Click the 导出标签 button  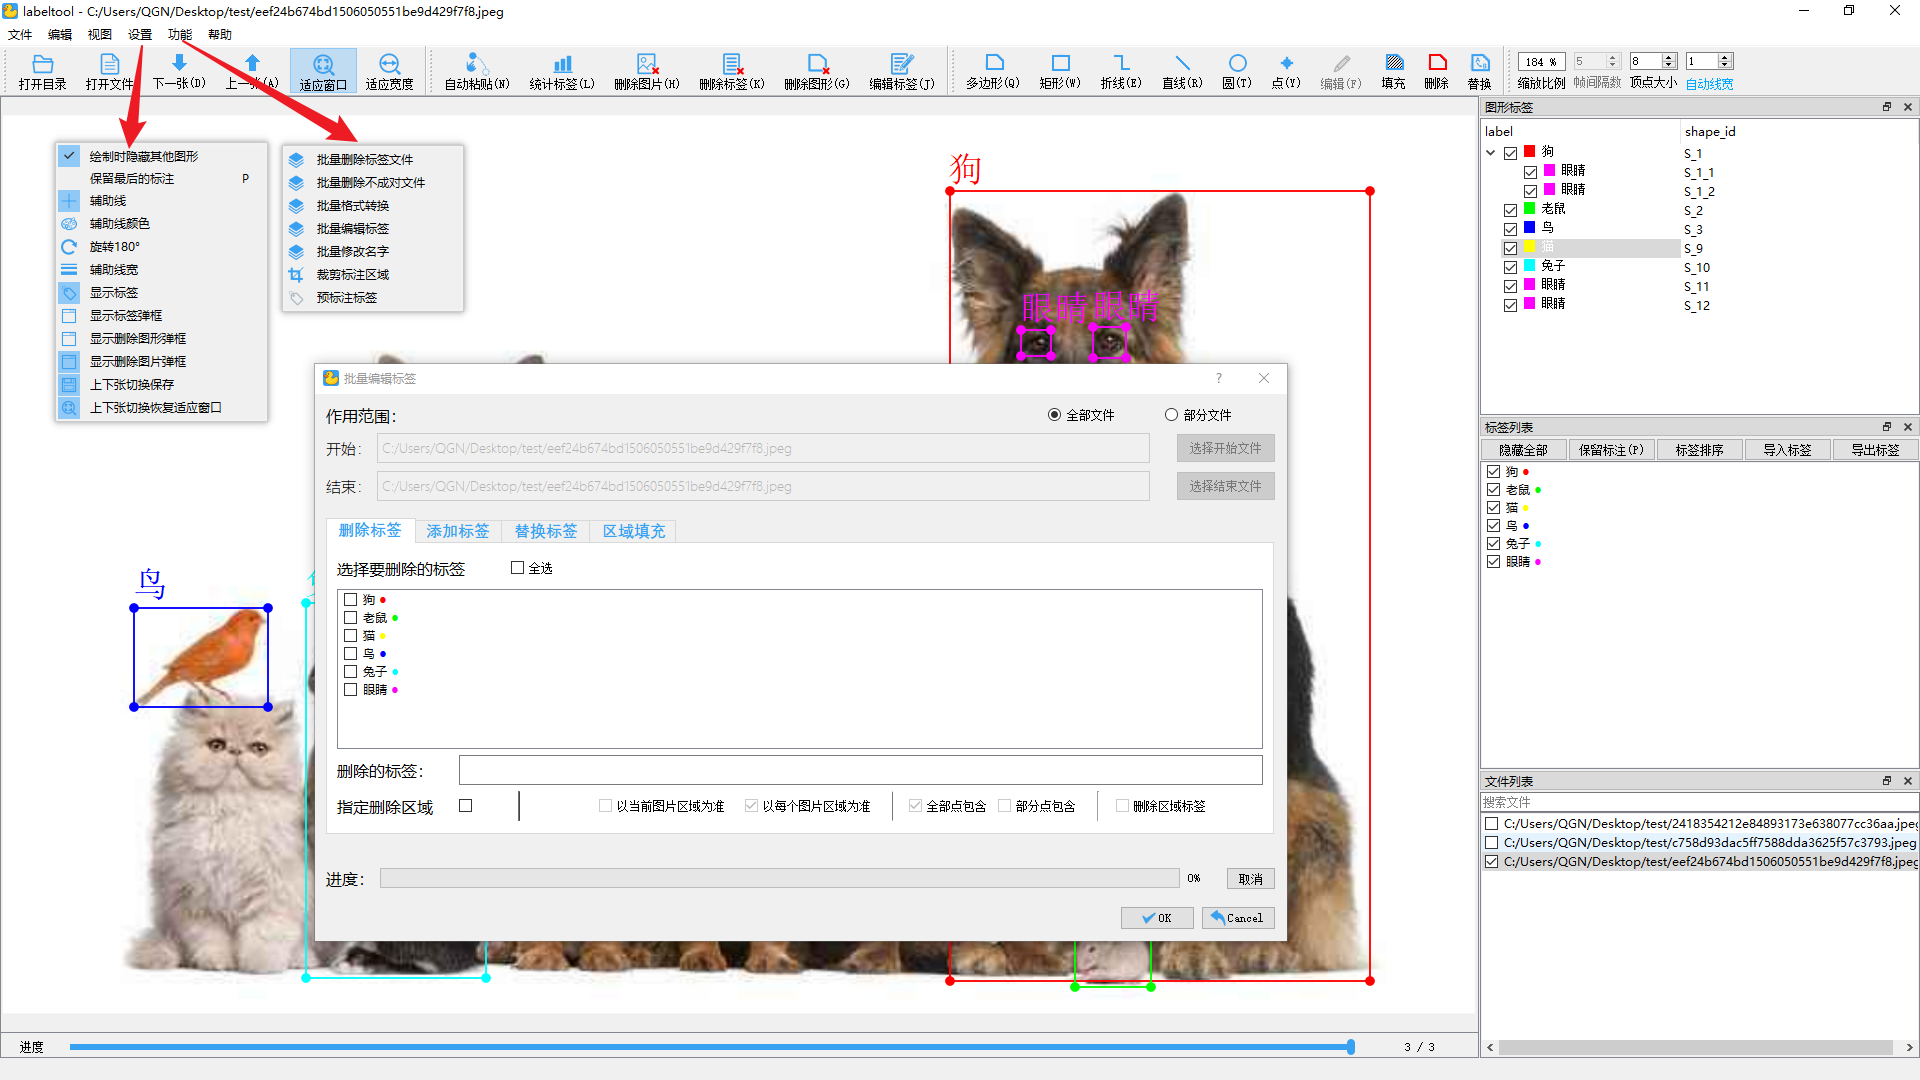click(x=1874, y=450)
